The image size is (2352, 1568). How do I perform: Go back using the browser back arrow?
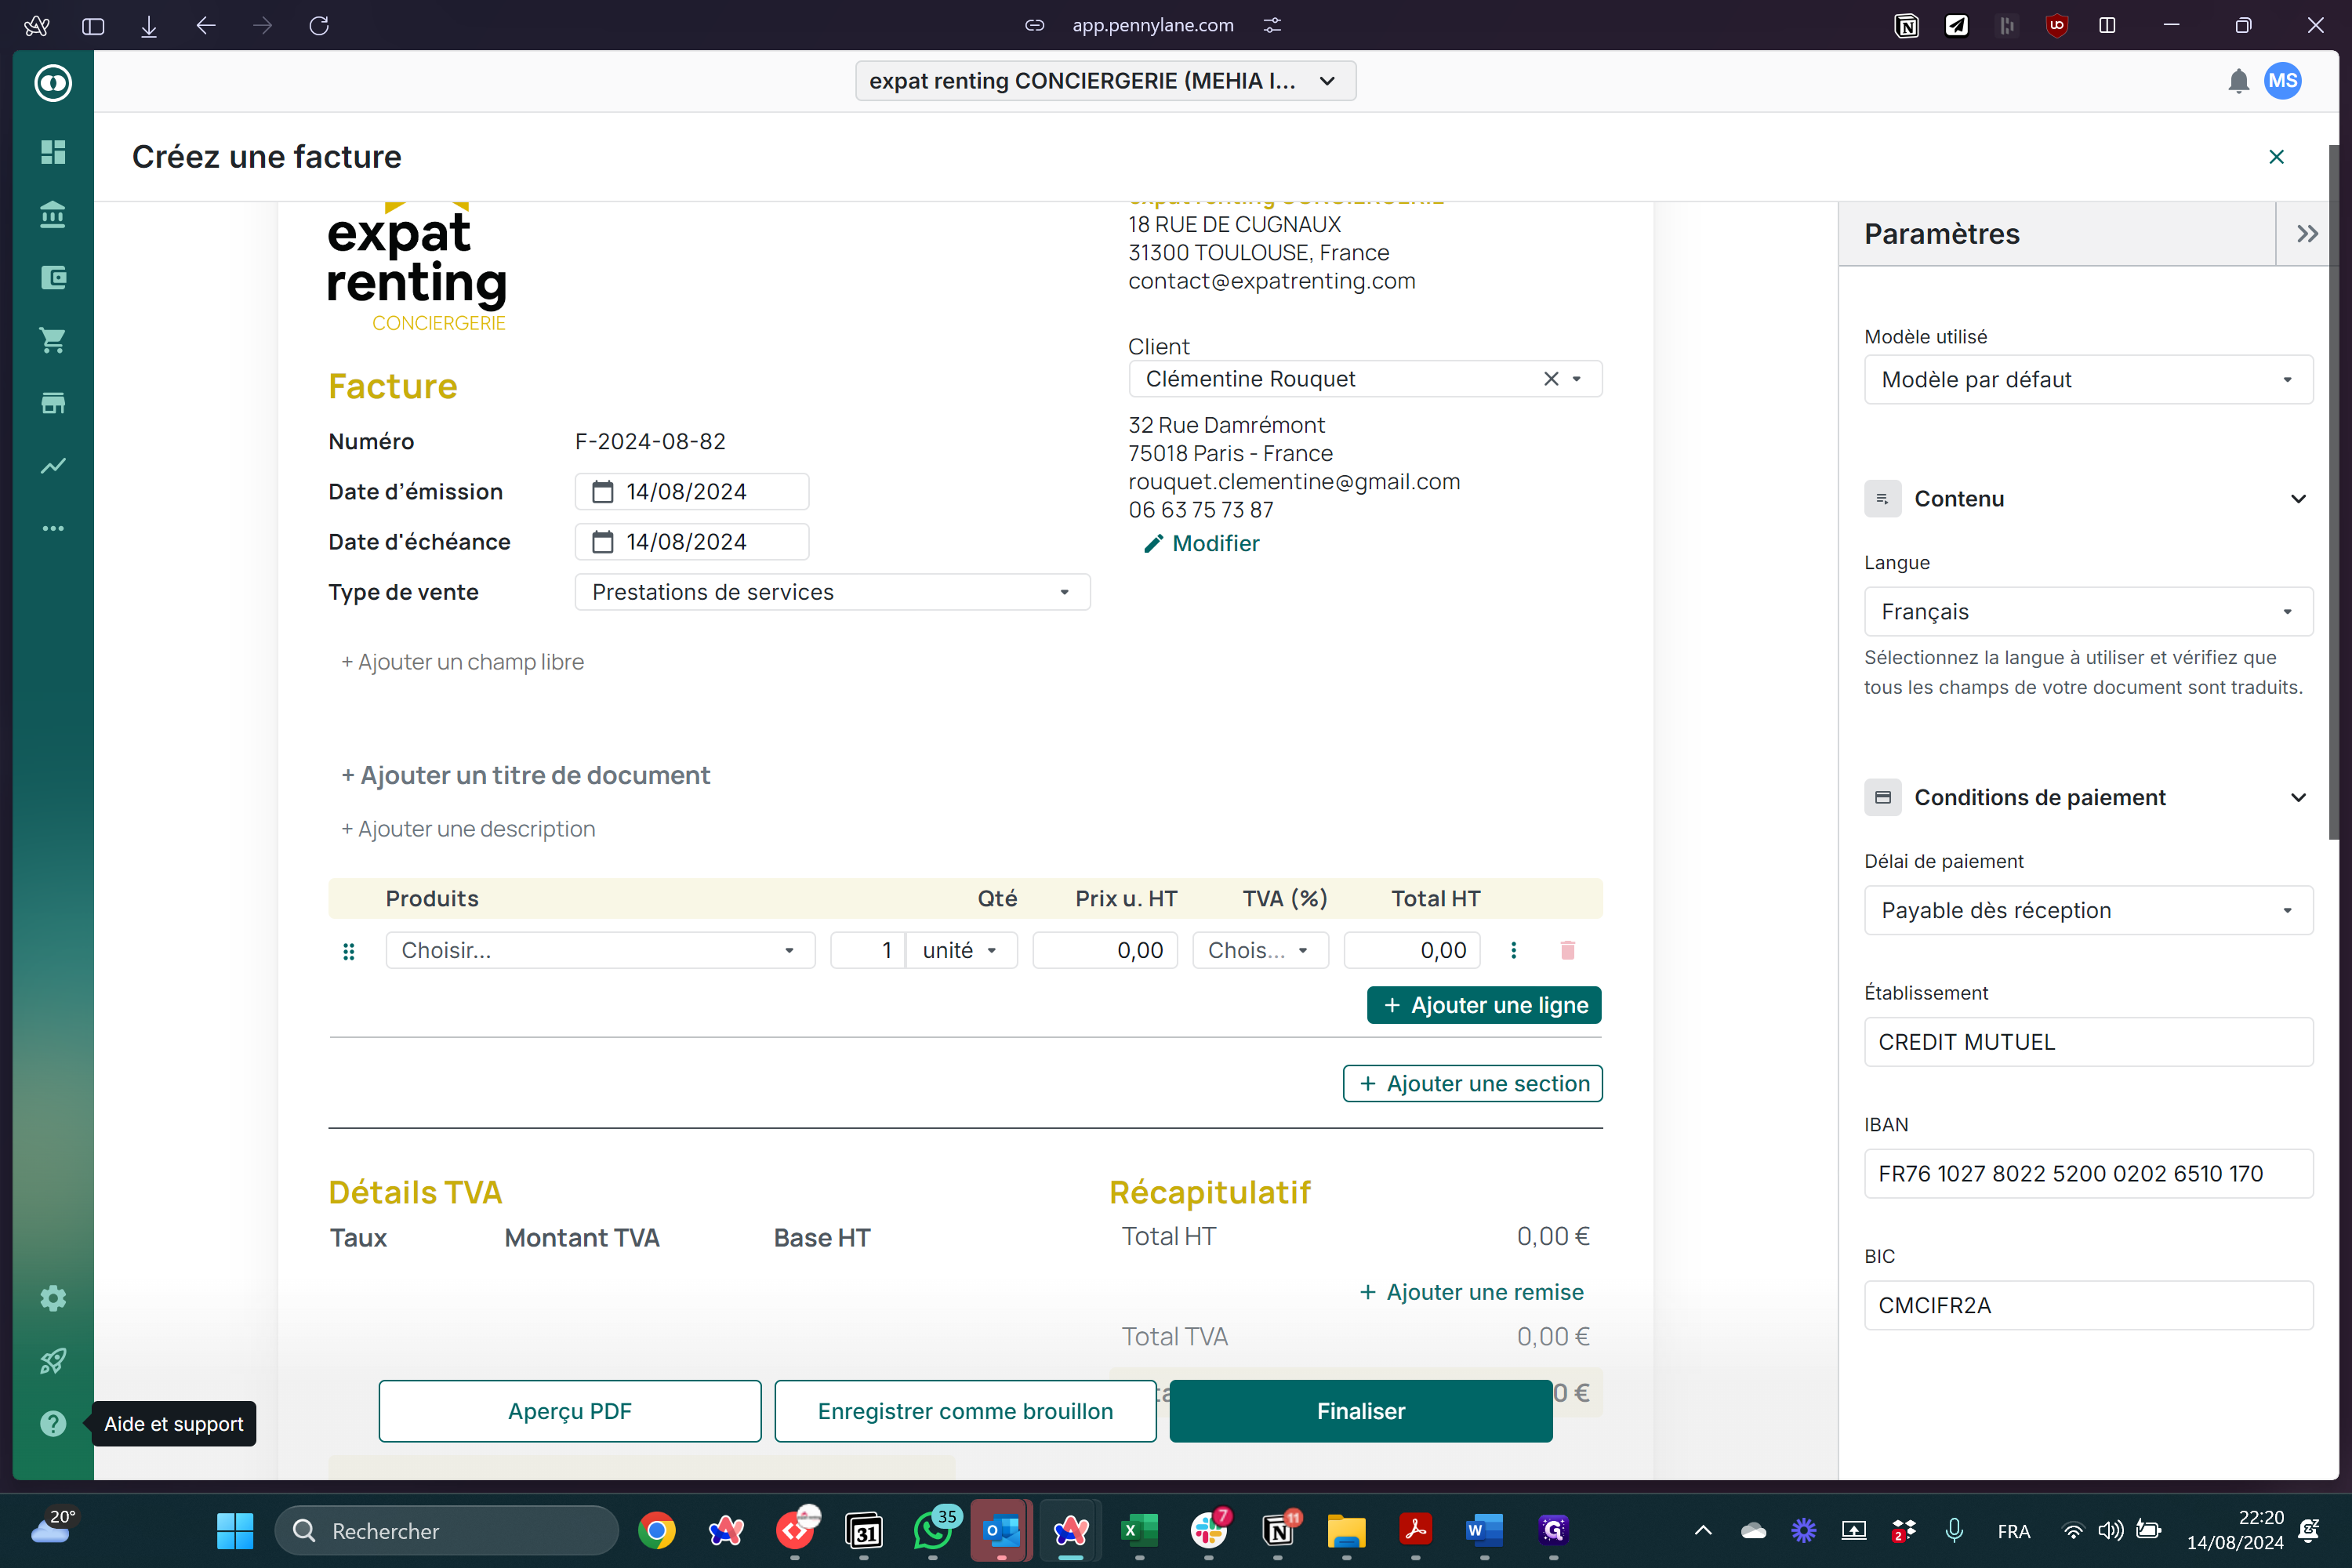coord(206,25)
